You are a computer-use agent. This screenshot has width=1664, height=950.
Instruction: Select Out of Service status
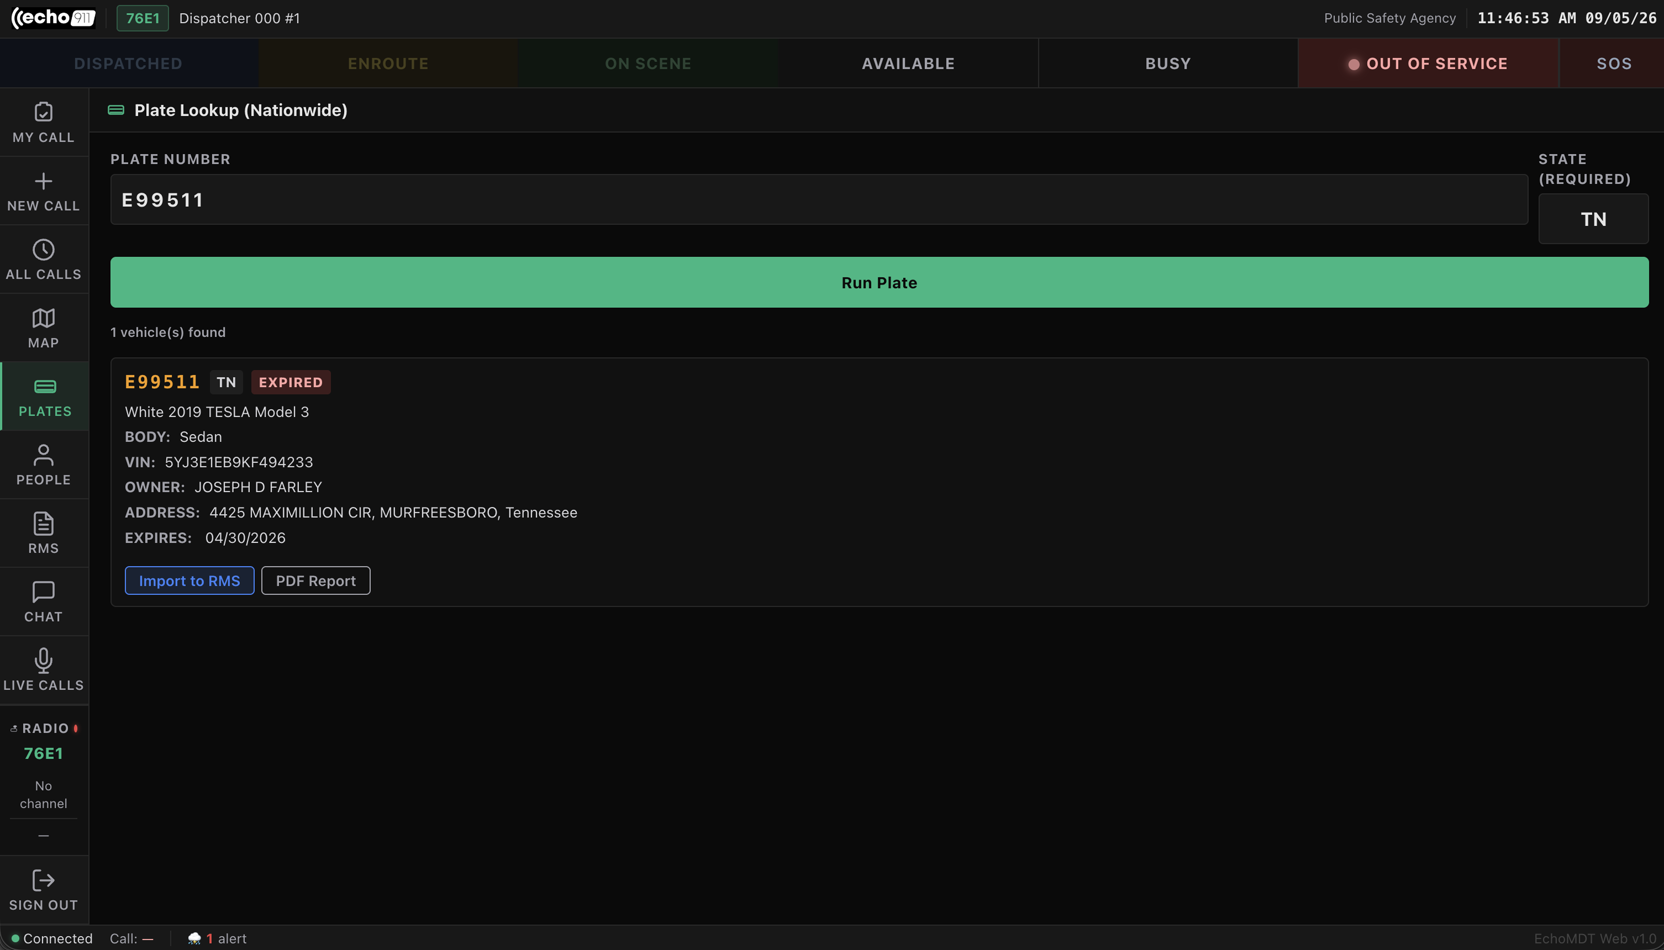pos(1428,63)
